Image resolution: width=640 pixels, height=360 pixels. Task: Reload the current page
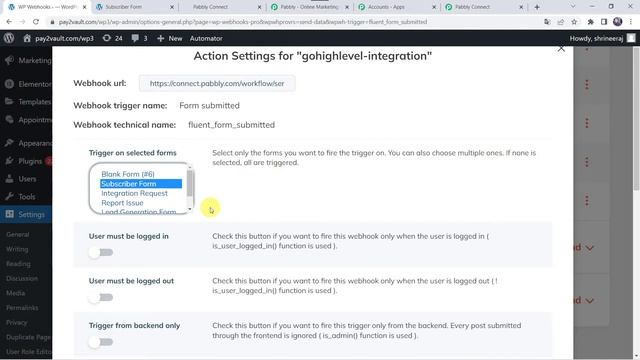click(36, 22)
